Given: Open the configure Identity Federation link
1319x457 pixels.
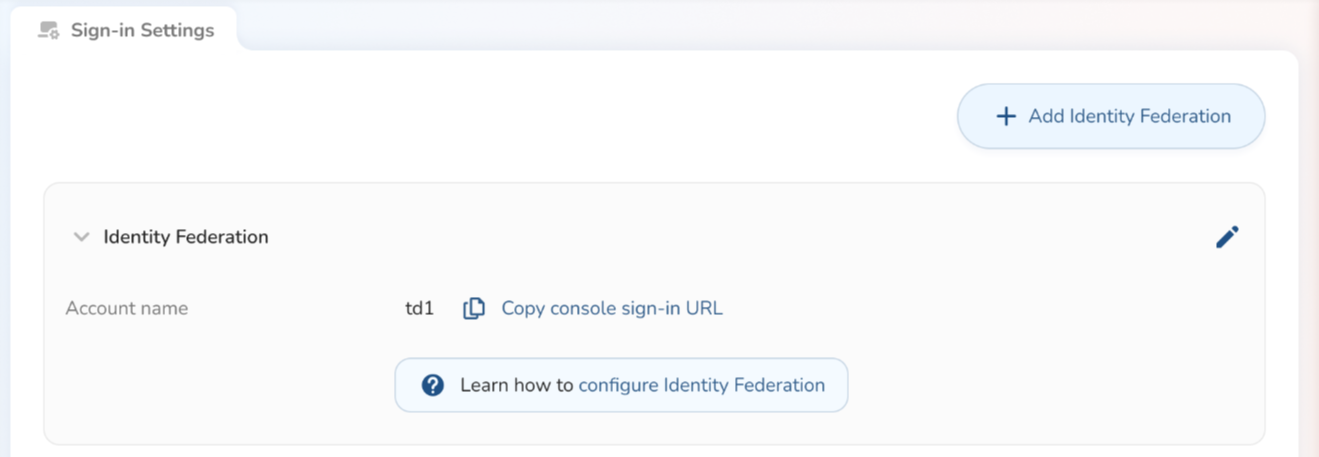Looking at the screenshot, I should pos(702,385).
